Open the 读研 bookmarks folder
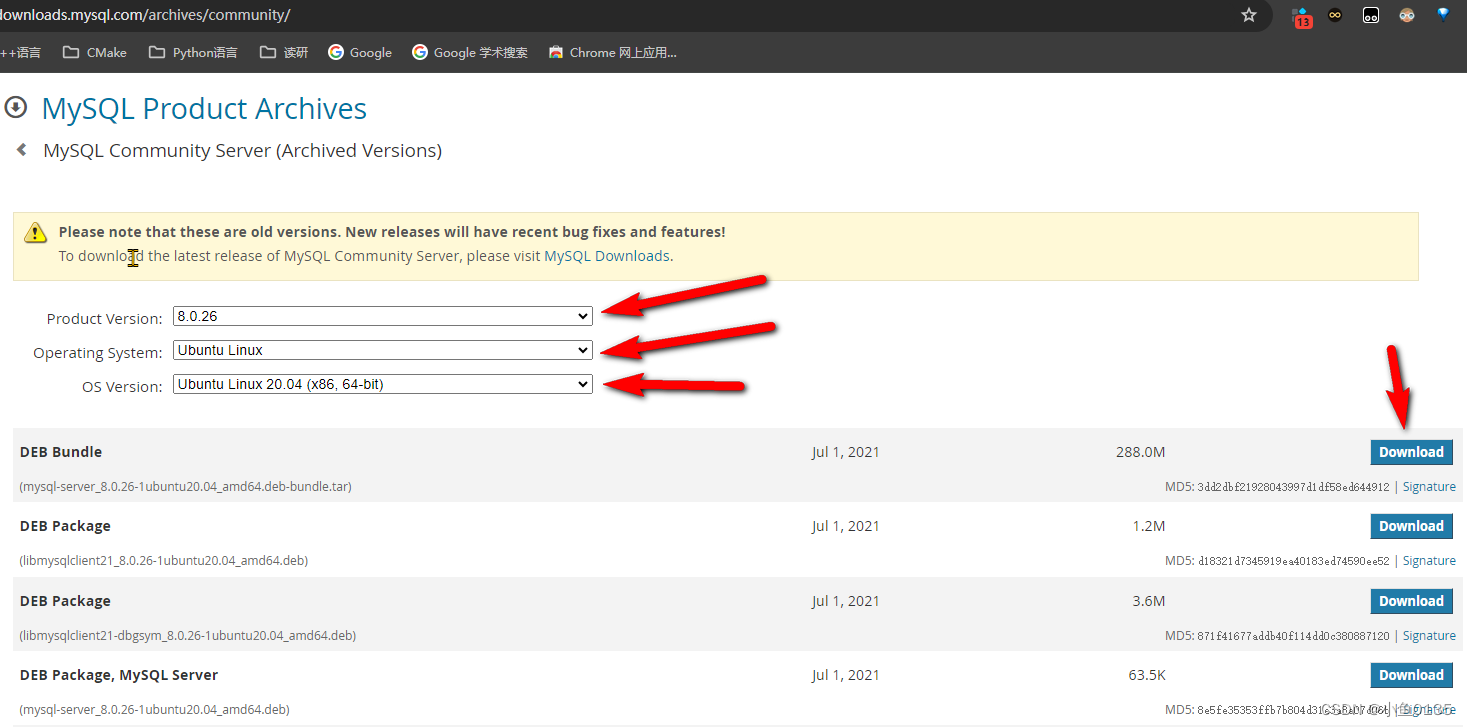This screenshot has height=727, width=1467. 283,52
